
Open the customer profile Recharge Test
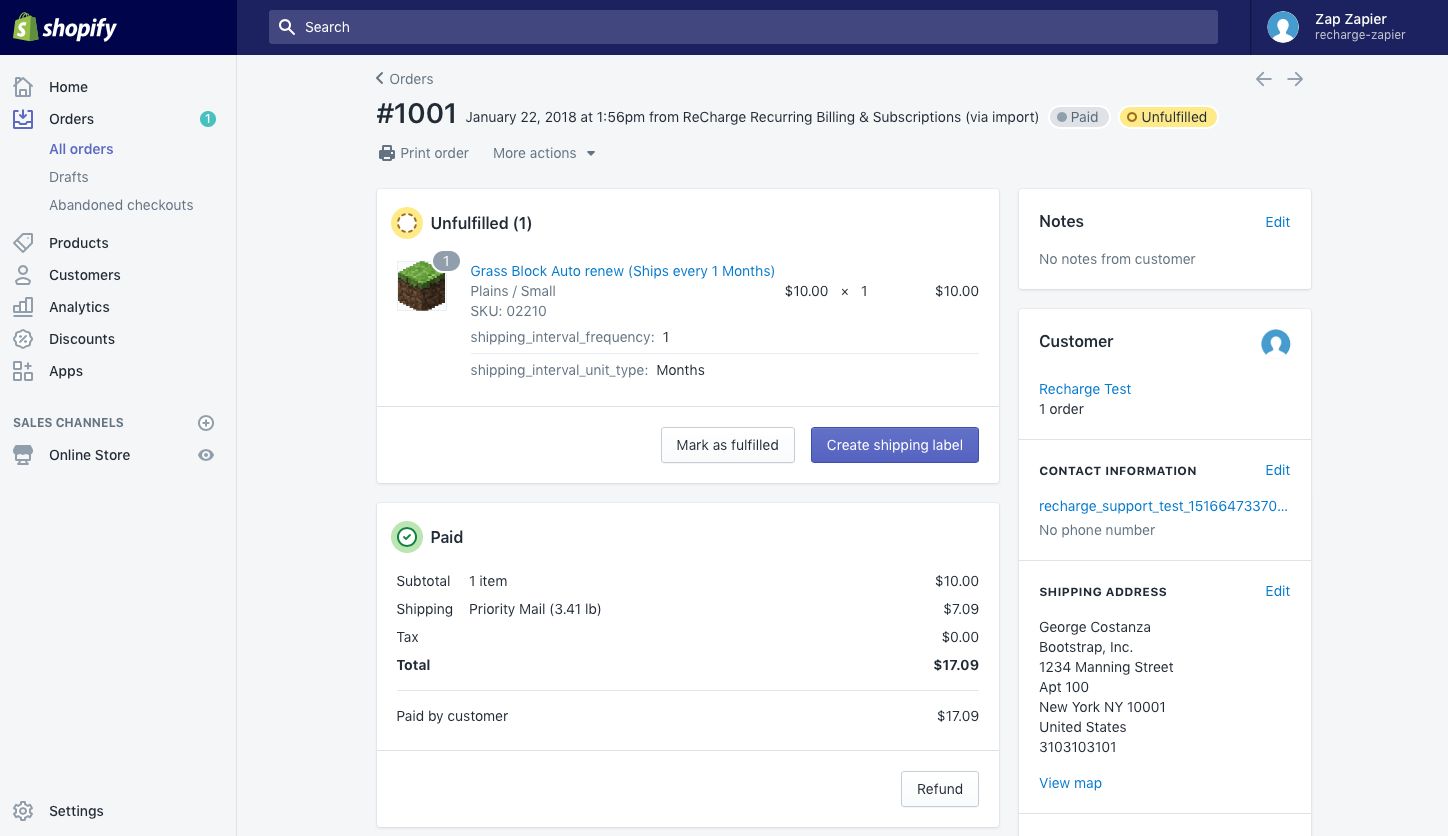pos(1085,389)
